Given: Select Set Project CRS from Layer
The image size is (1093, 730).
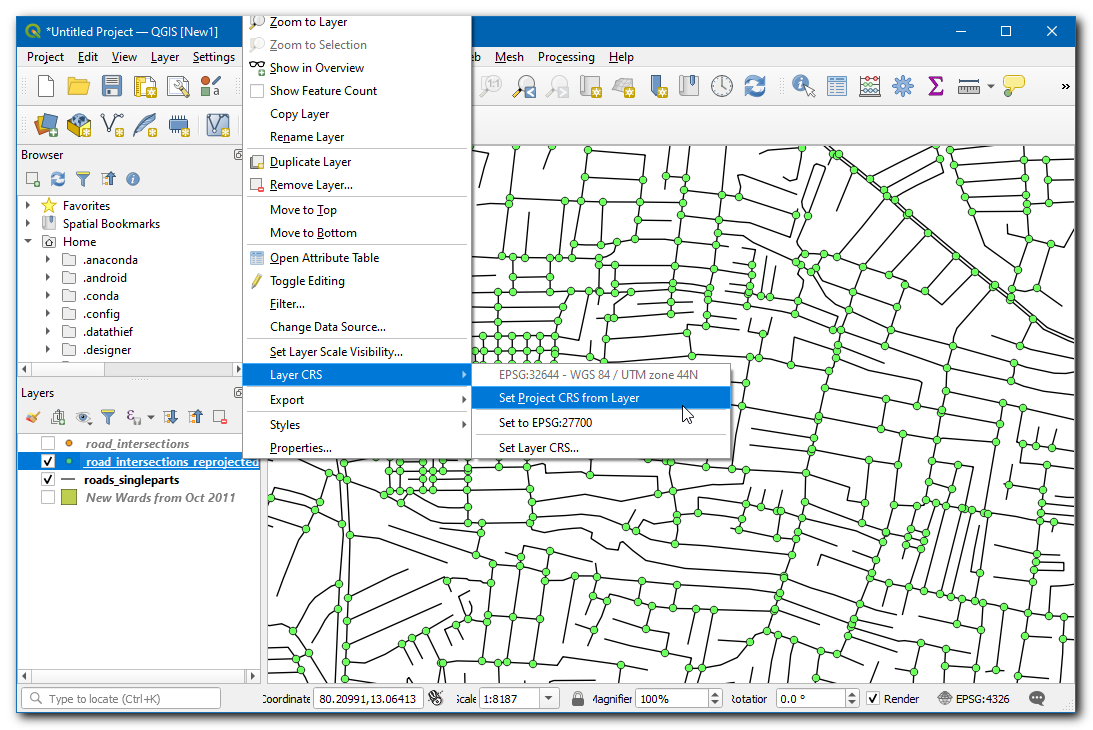Looking at the screenshot, I should pos(569,398).
